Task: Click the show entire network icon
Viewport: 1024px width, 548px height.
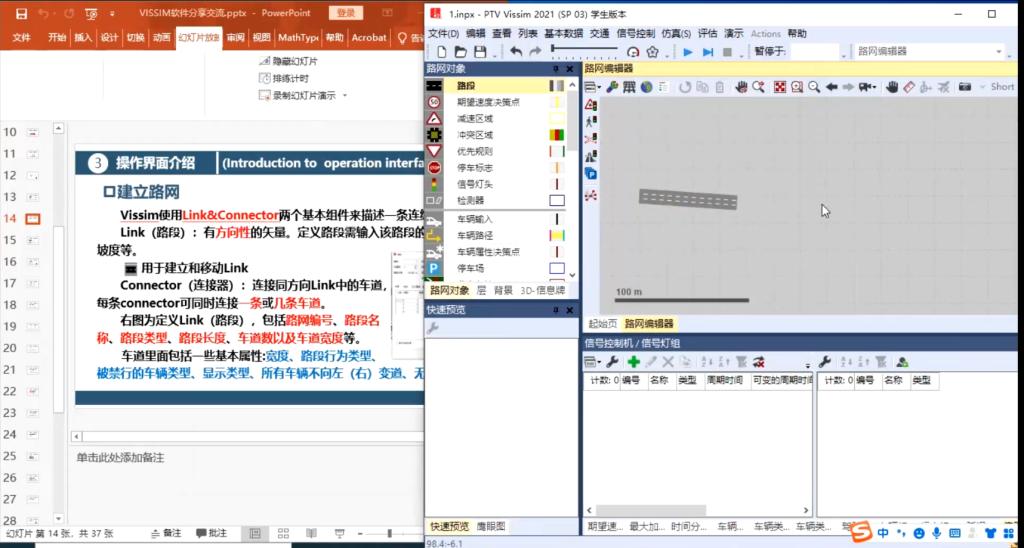Action: (780, 87)
